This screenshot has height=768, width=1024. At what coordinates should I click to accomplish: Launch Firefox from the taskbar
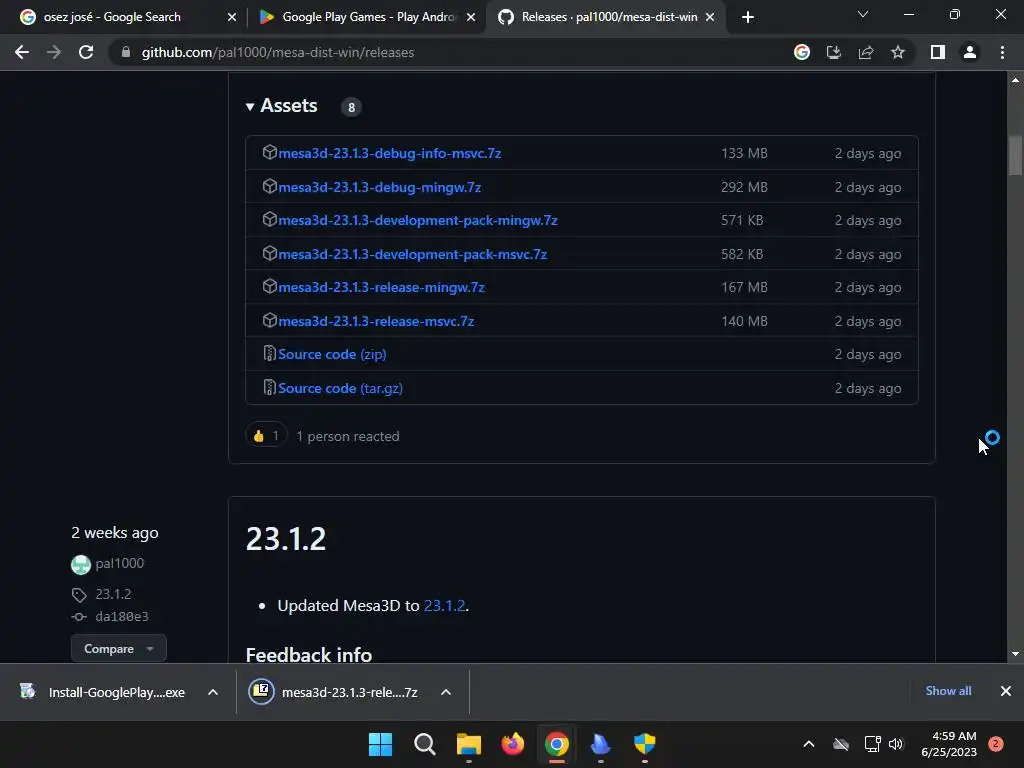point(513,744)
